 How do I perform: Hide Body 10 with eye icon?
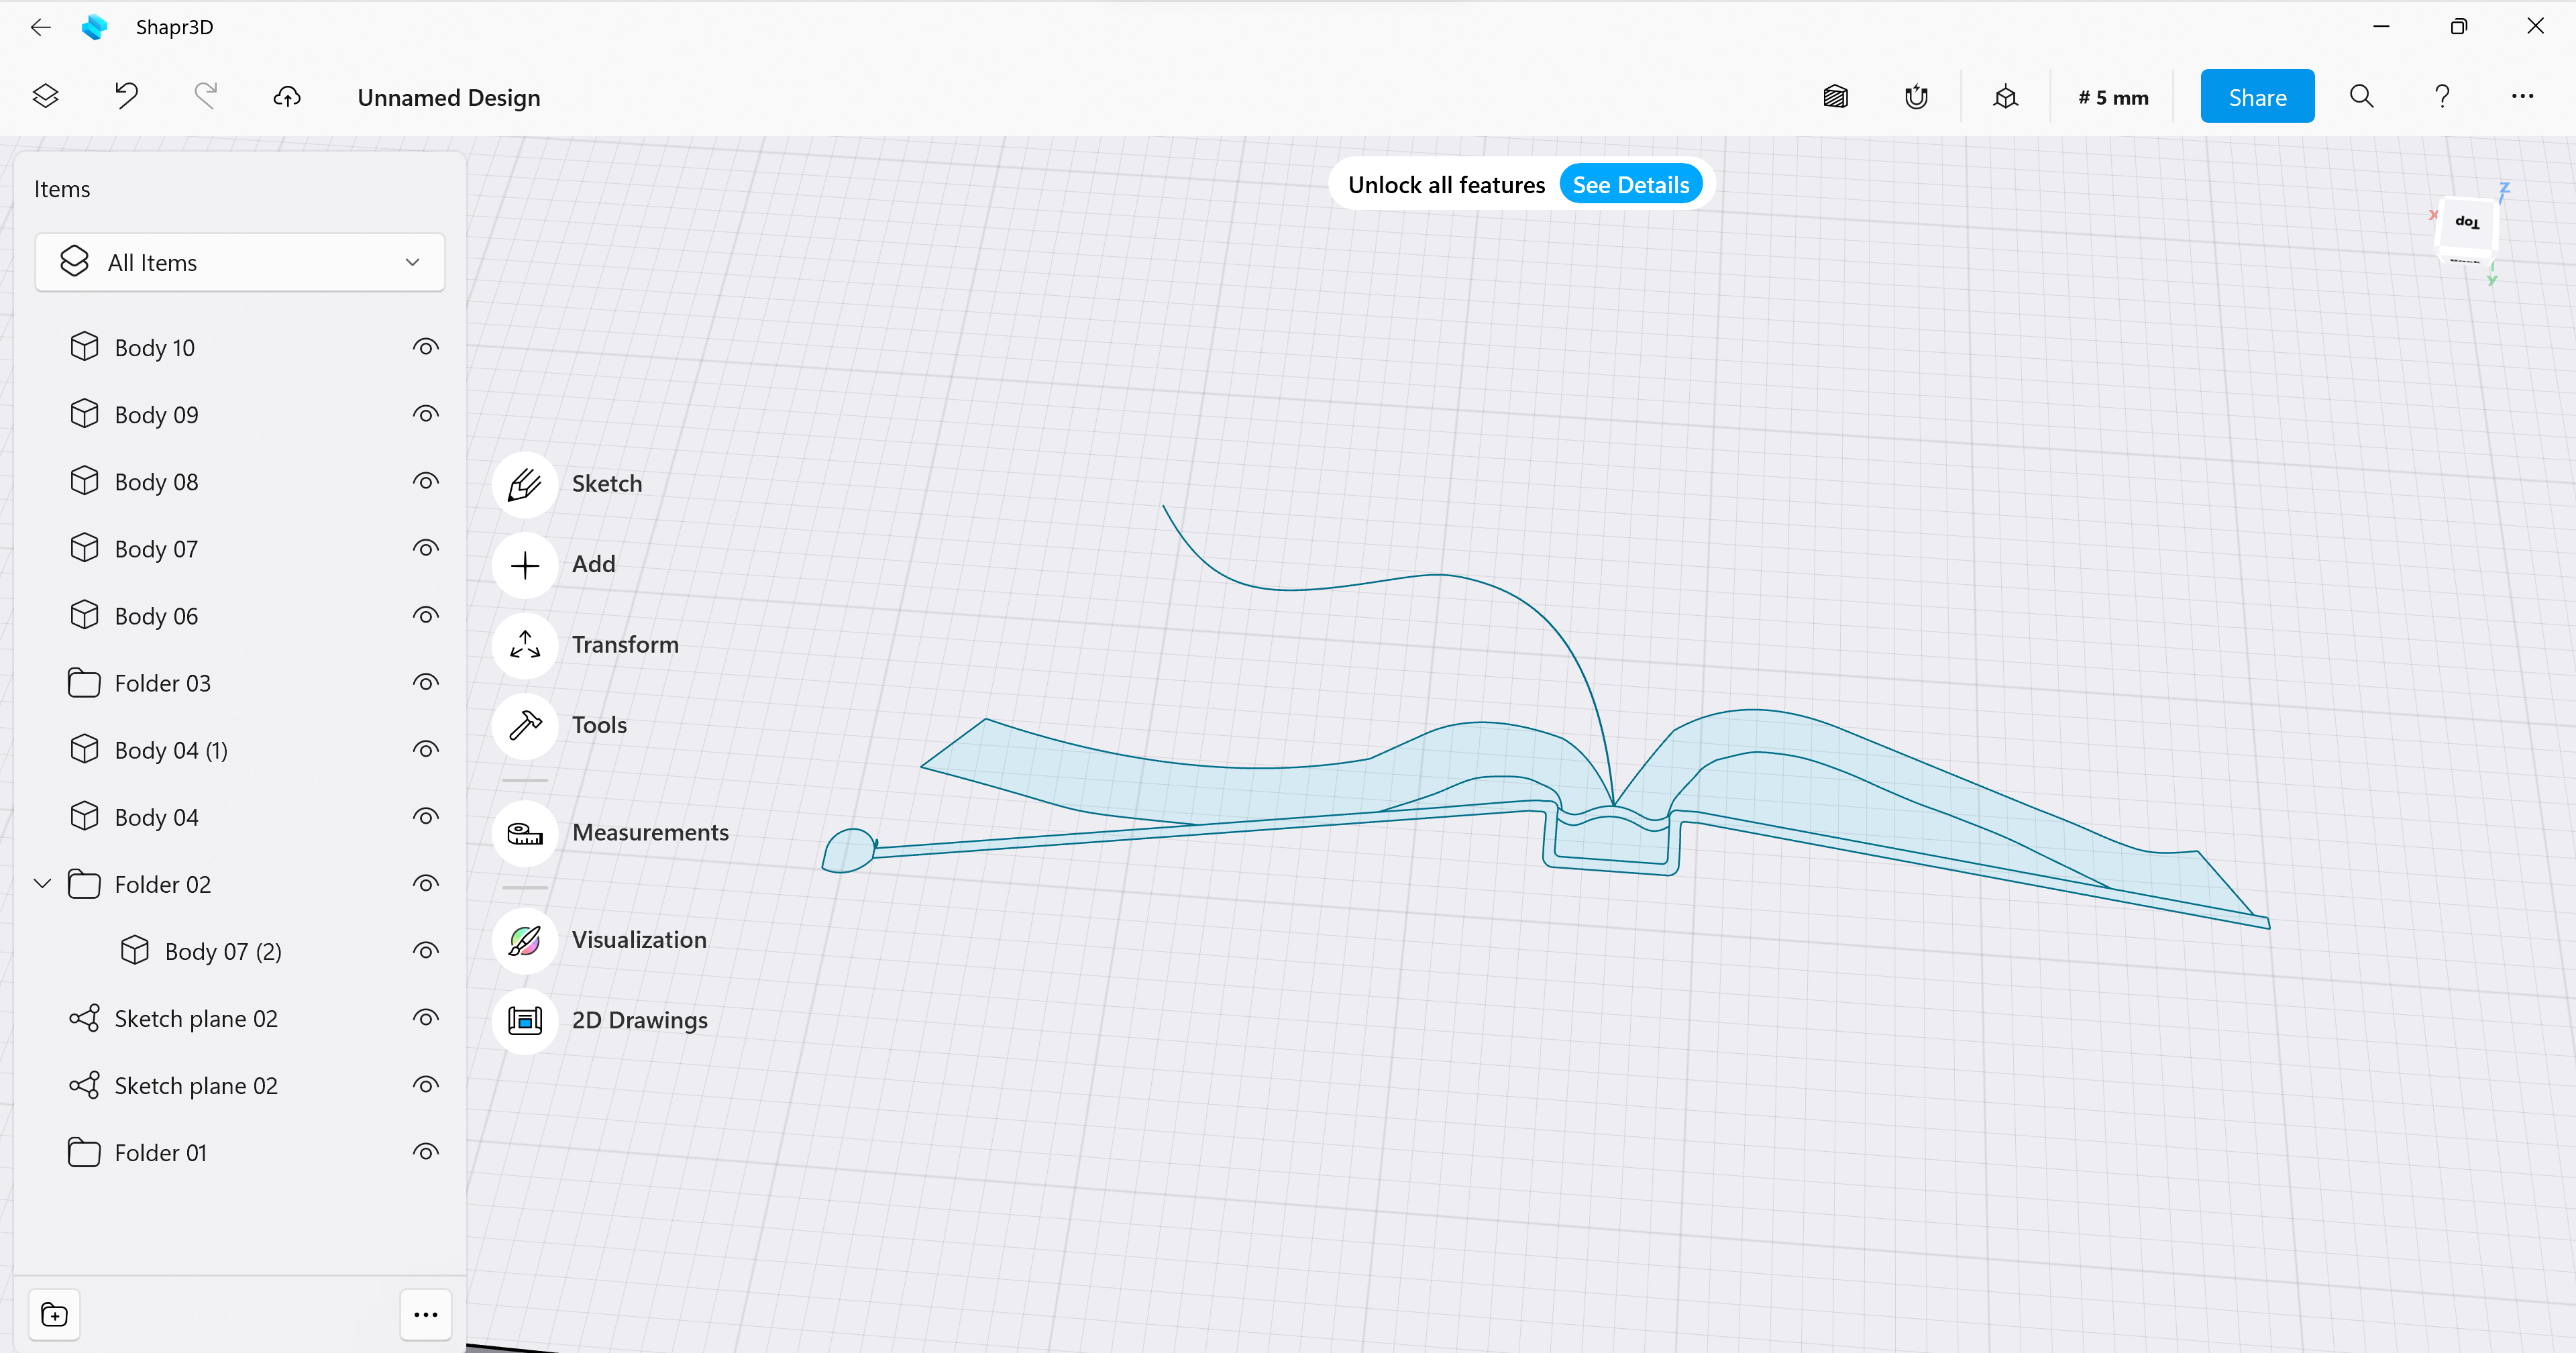tap(426, 348)
